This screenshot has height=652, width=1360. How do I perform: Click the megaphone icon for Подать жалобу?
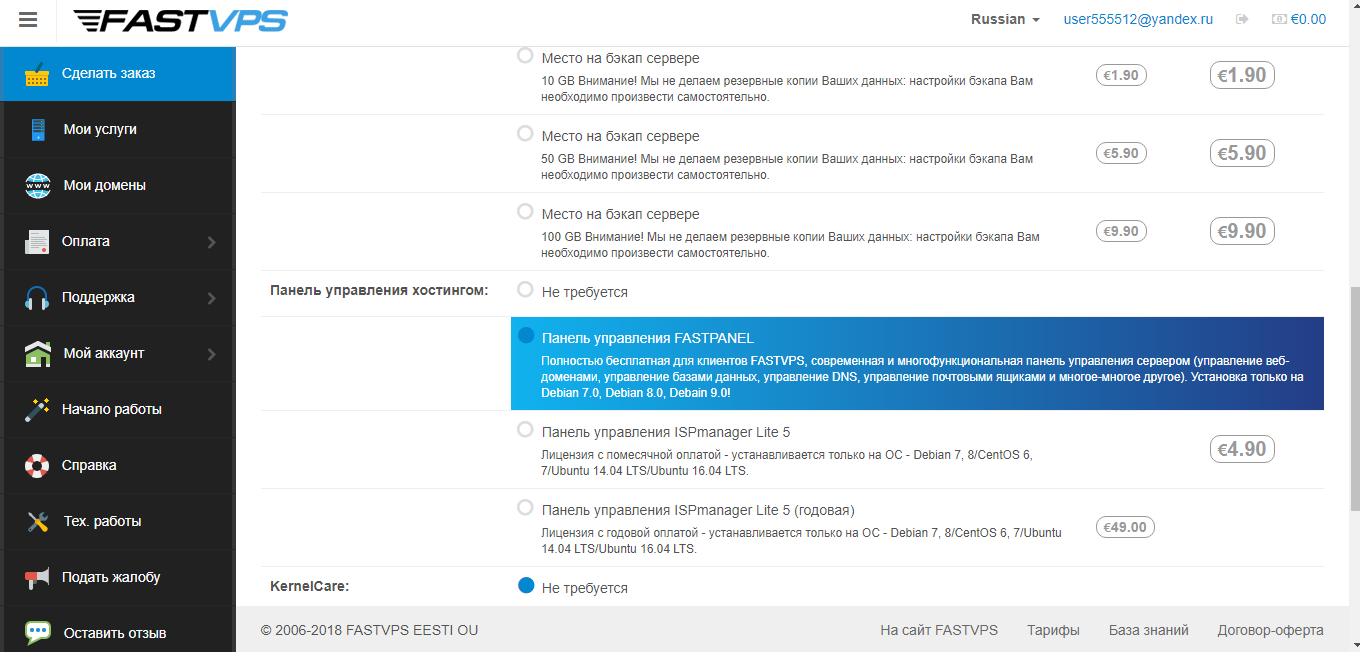point(38,578)
